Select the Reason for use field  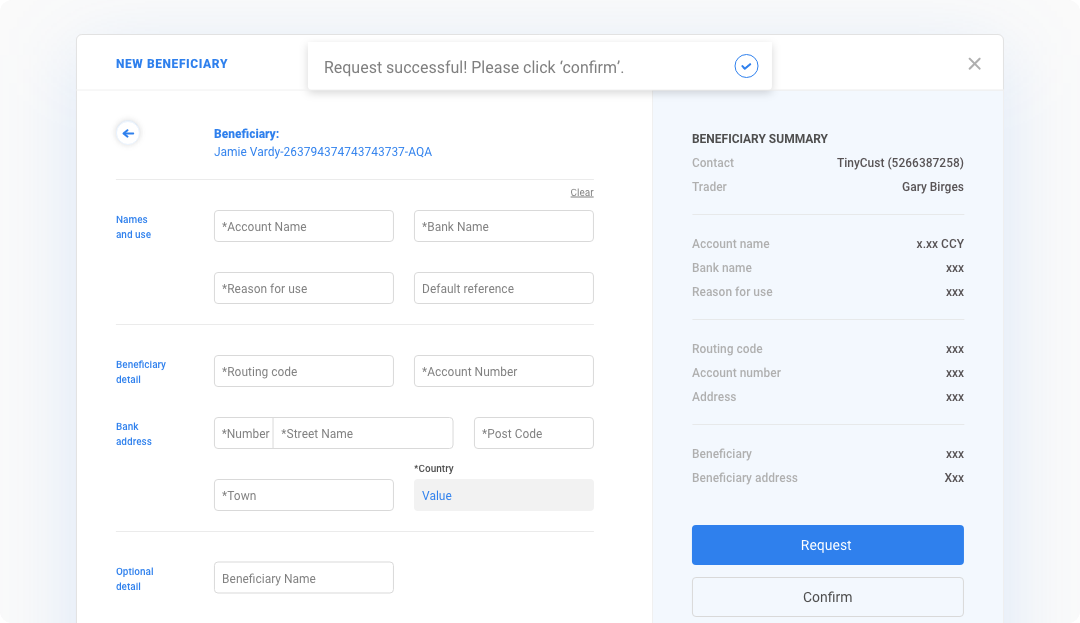(304, 288)
